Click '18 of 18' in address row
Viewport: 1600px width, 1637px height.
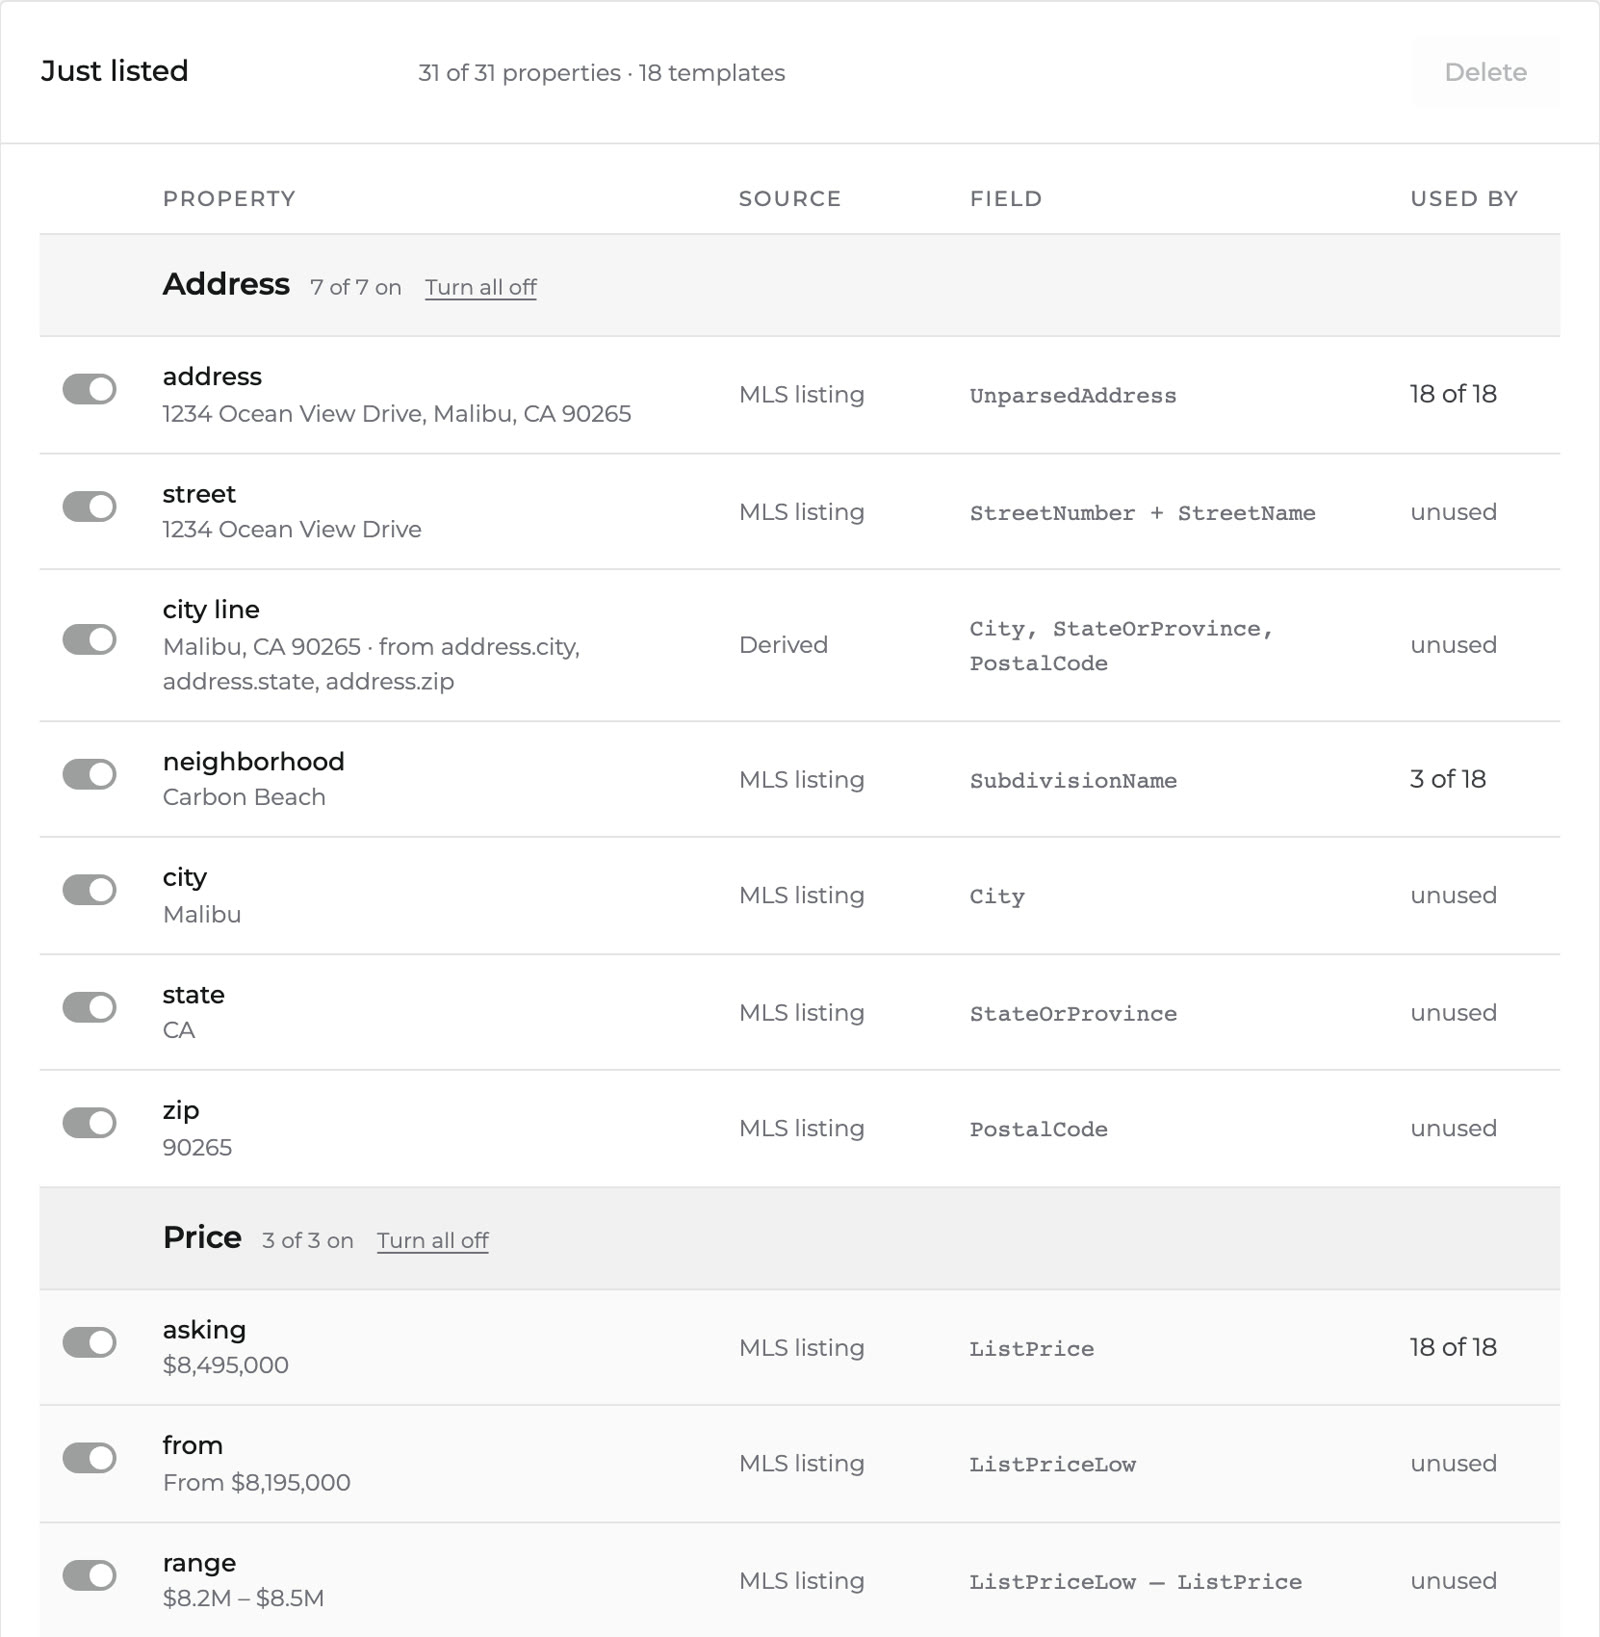pos(1453,394)
